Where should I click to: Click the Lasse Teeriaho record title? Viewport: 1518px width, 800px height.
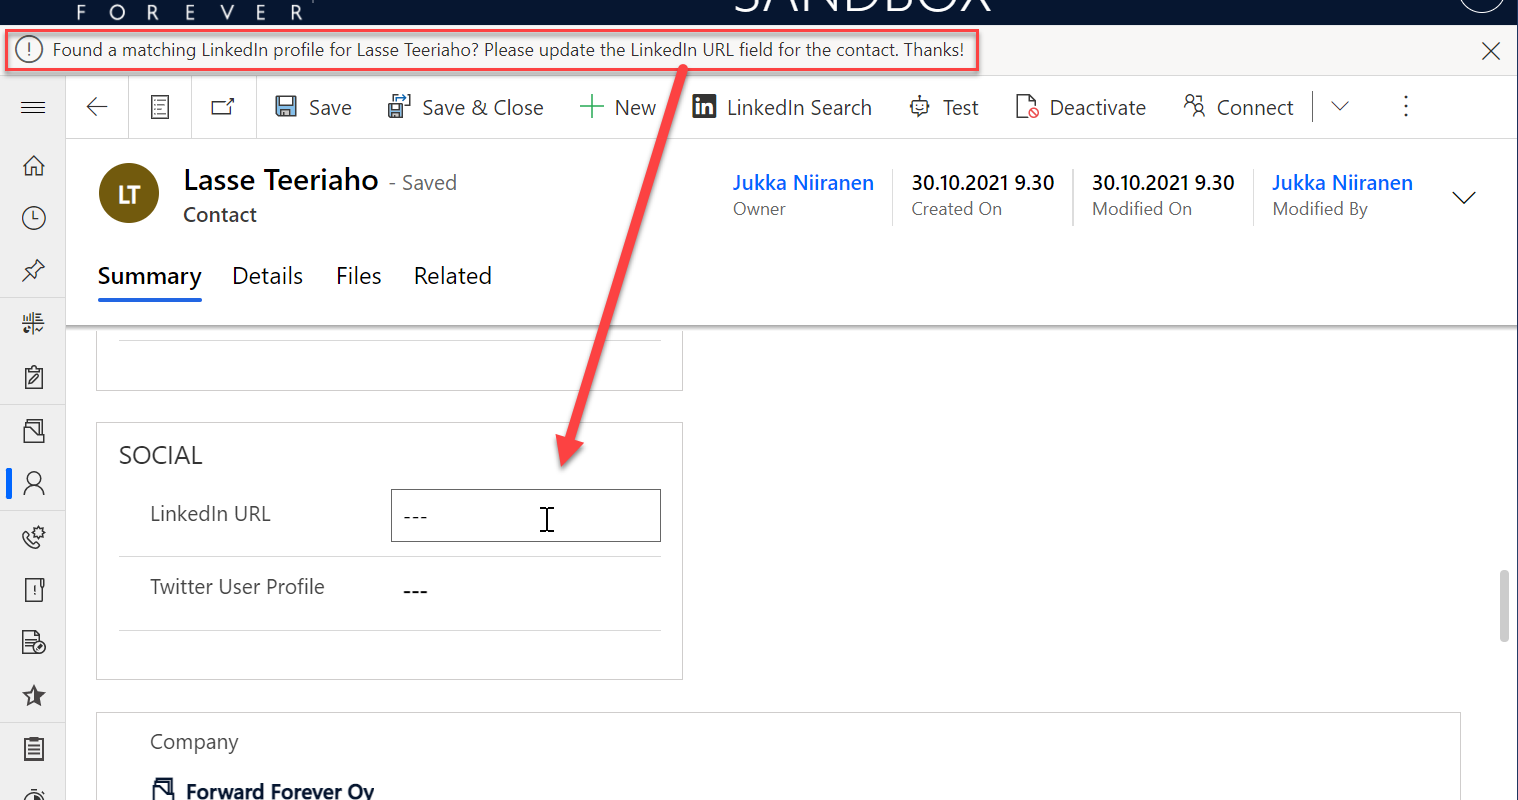coord(281,180)
